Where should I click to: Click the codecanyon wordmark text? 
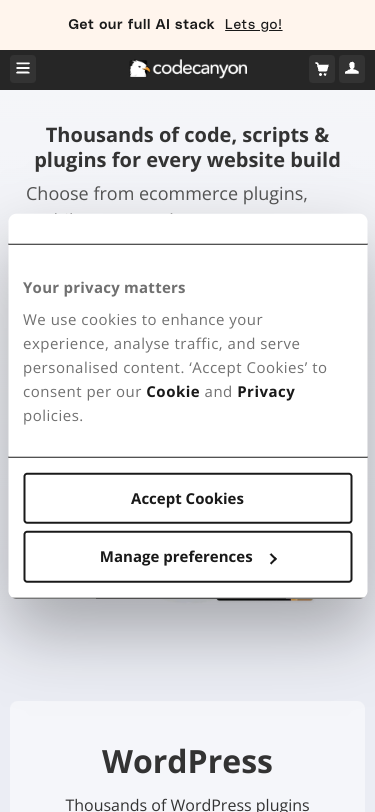click(200, 69)
